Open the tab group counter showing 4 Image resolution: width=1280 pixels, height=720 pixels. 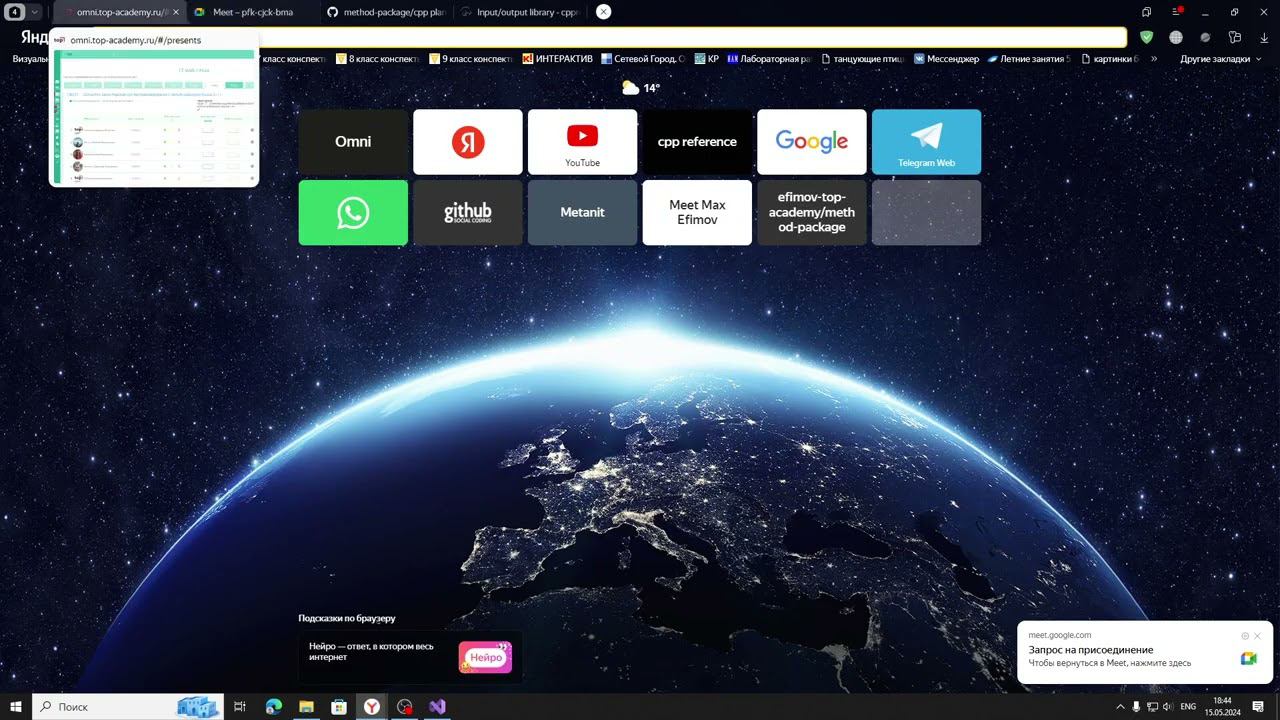click(16, 12)
